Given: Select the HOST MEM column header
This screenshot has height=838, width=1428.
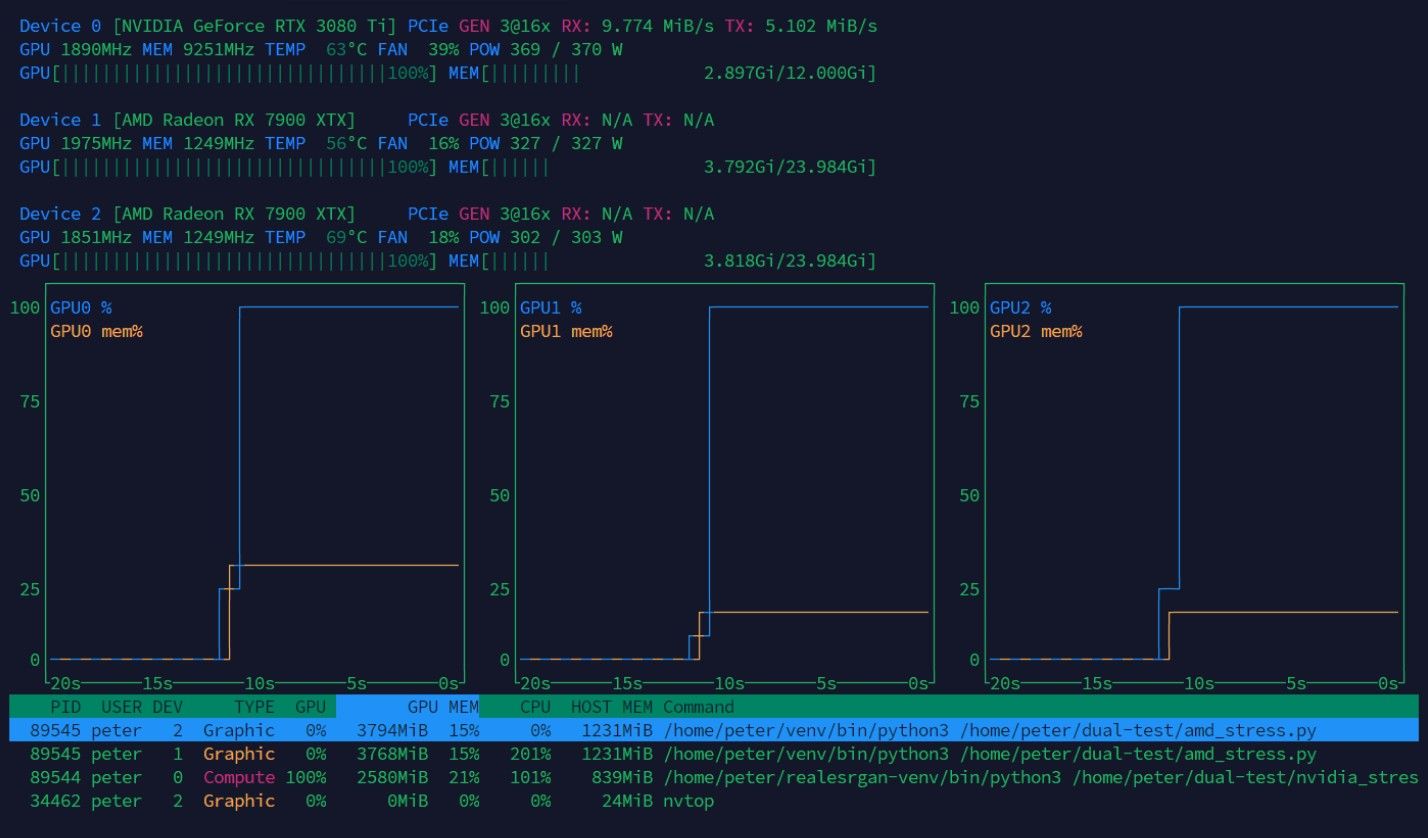Looking at the screenshot, I should (611, 707).
